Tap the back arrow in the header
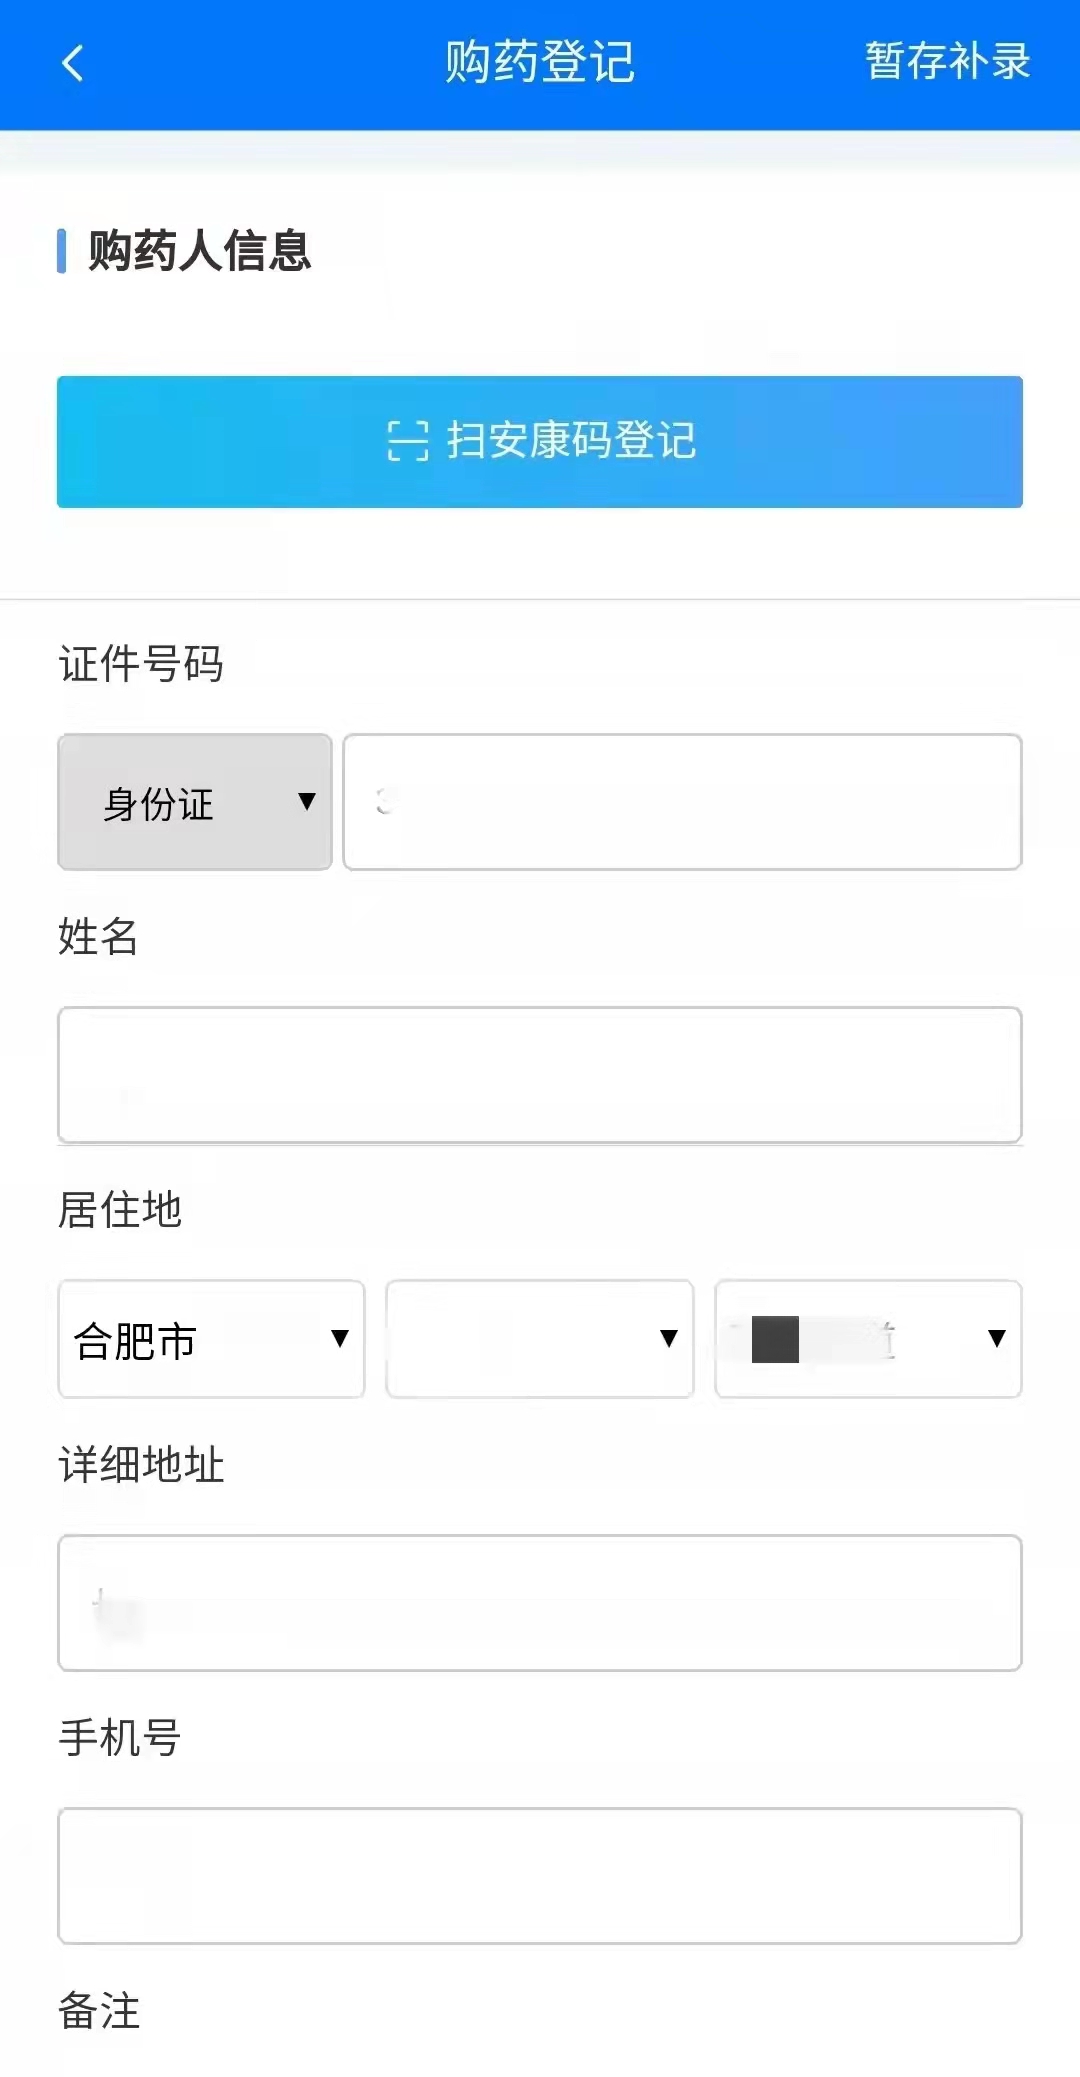Image resolution: width=1080 pixels, height=2077 pixels. coord(72,63)
